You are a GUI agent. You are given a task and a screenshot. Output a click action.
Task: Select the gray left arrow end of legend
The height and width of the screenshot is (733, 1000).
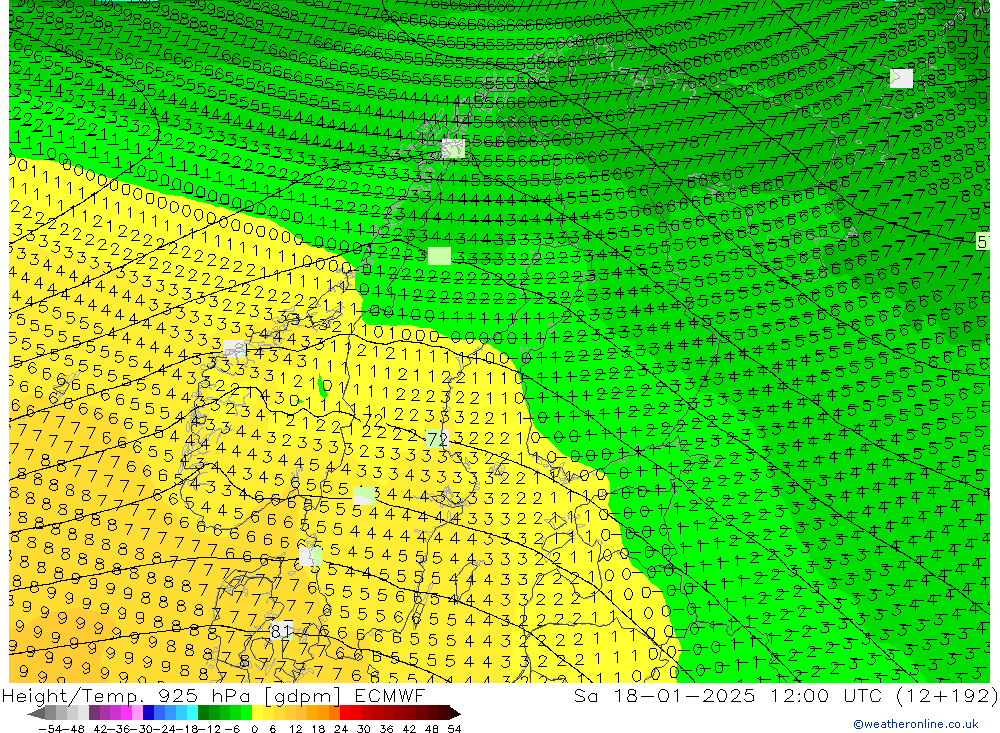(36, 713)
